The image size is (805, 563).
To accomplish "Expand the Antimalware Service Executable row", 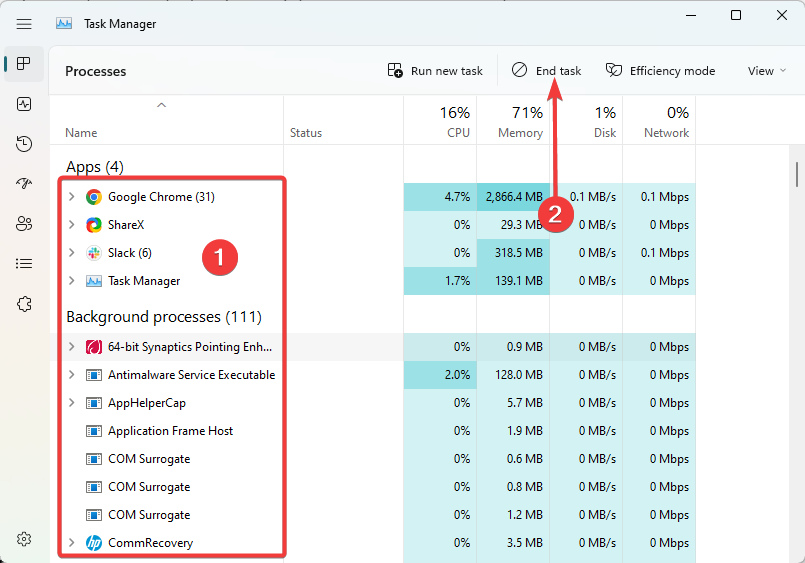I will [72, 375].
